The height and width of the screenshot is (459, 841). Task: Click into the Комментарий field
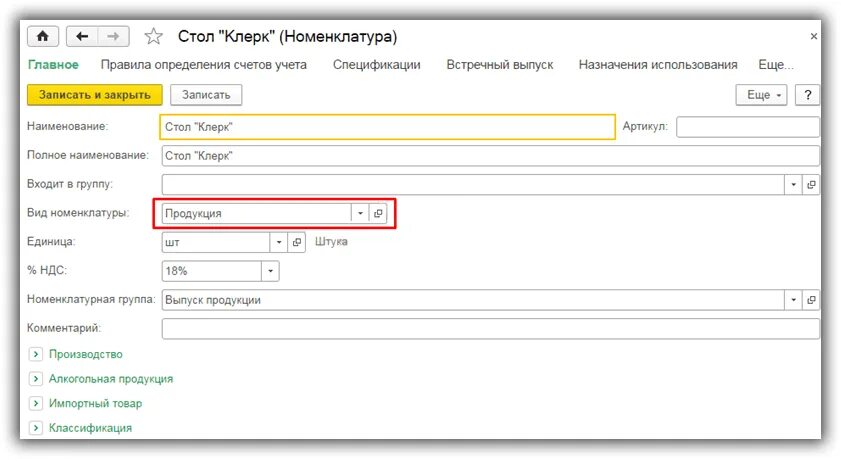click(x=490, y=328)
